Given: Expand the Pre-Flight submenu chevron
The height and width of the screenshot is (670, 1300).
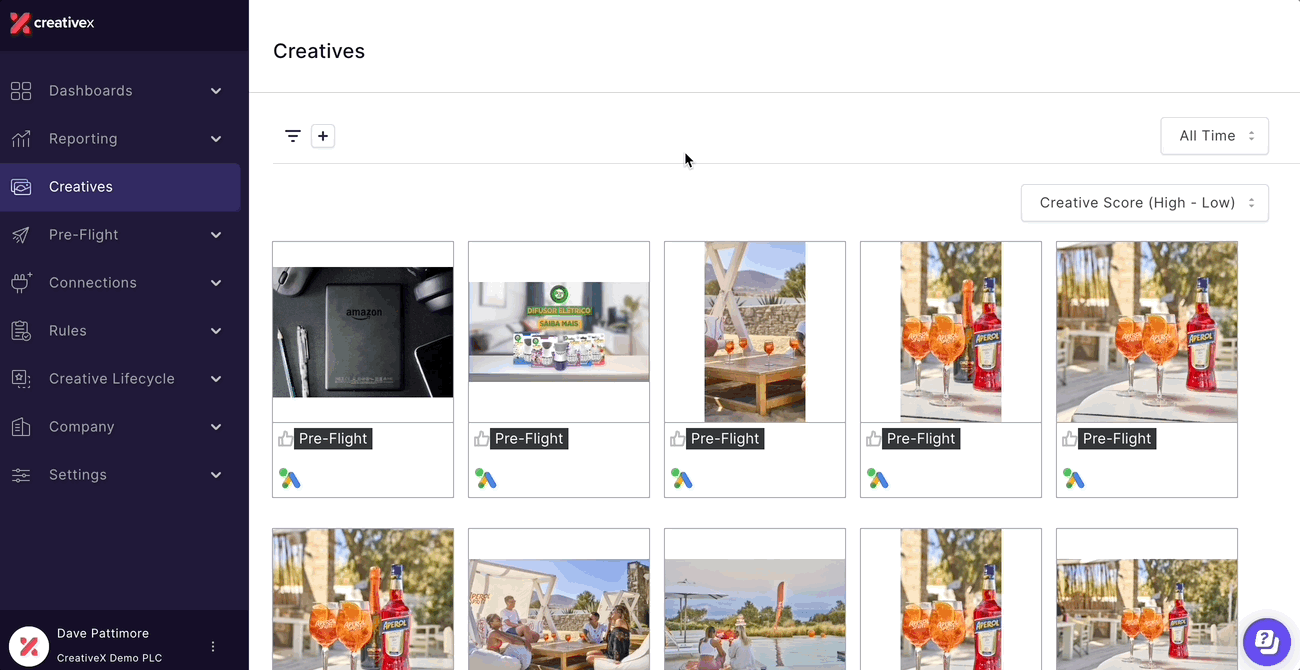Looking at the screenshot, I should point(216,235).
